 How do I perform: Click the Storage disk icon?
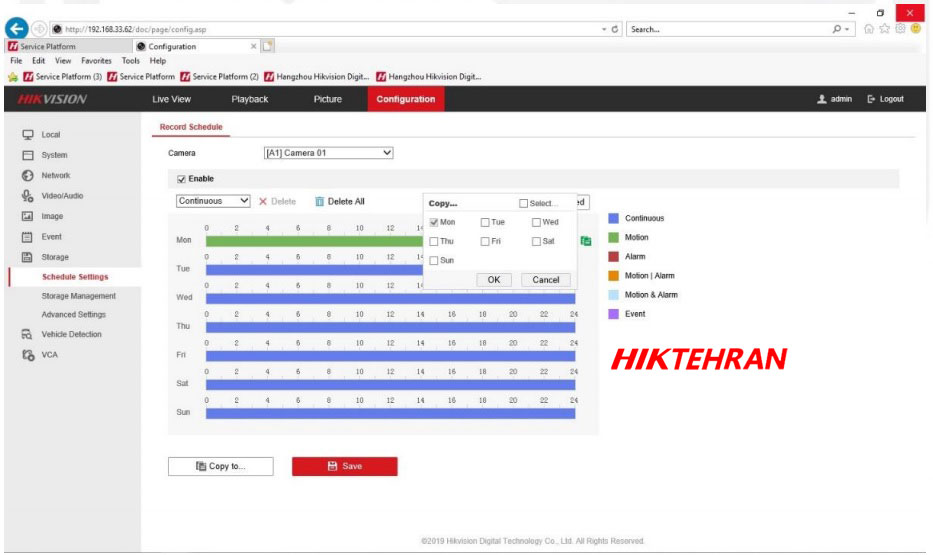(x=27, y=257)
